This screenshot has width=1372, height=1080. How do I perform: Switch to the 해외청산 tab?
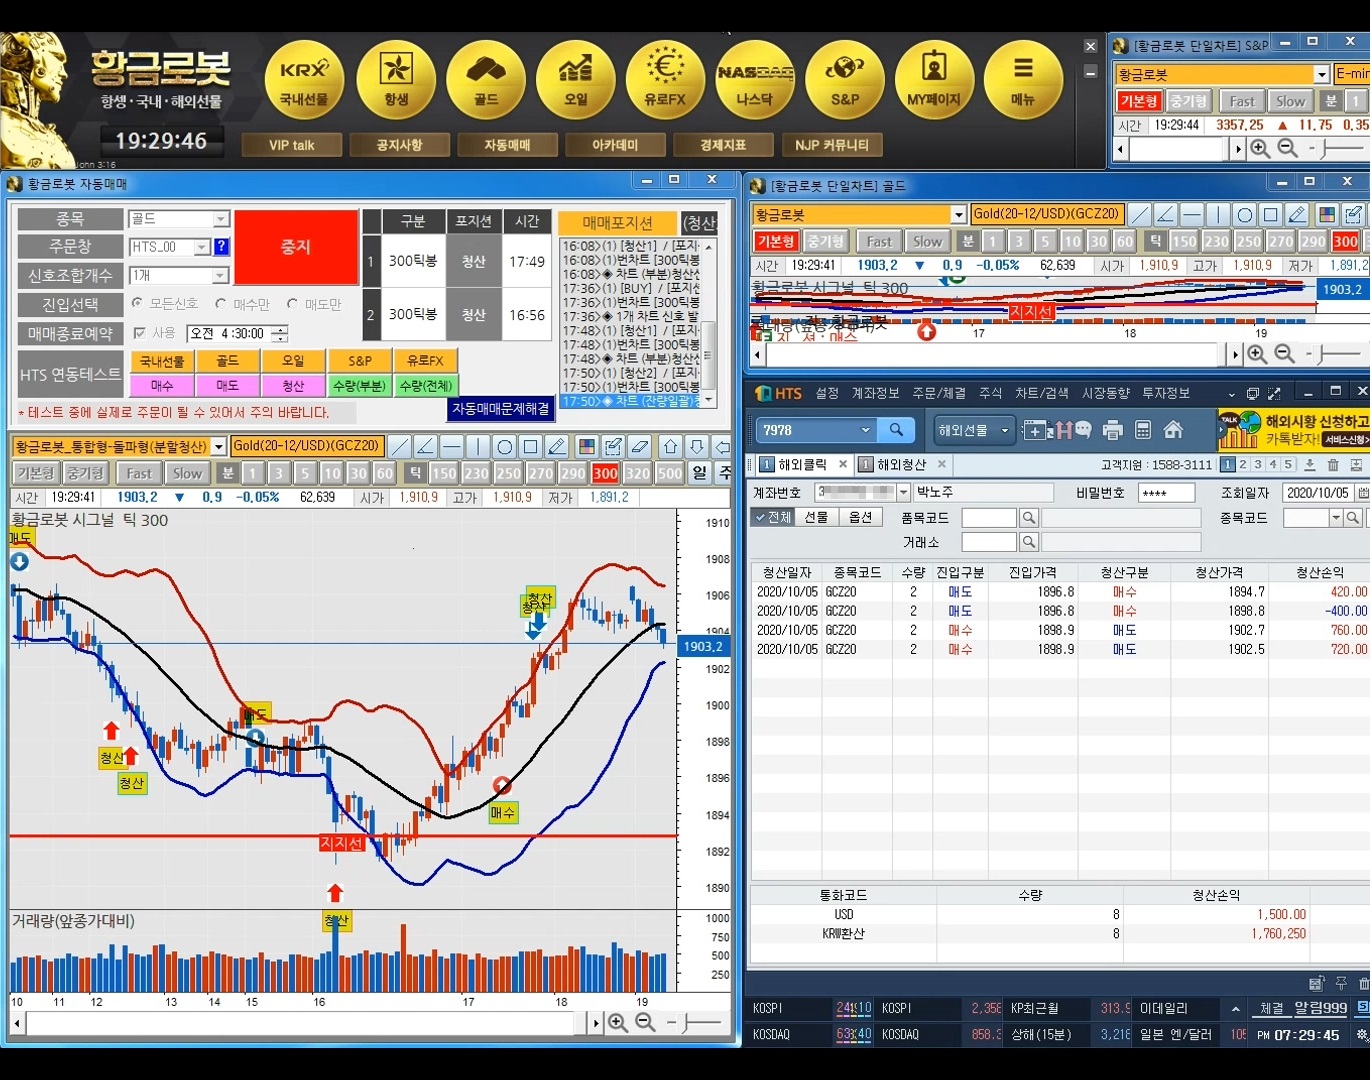902,465
